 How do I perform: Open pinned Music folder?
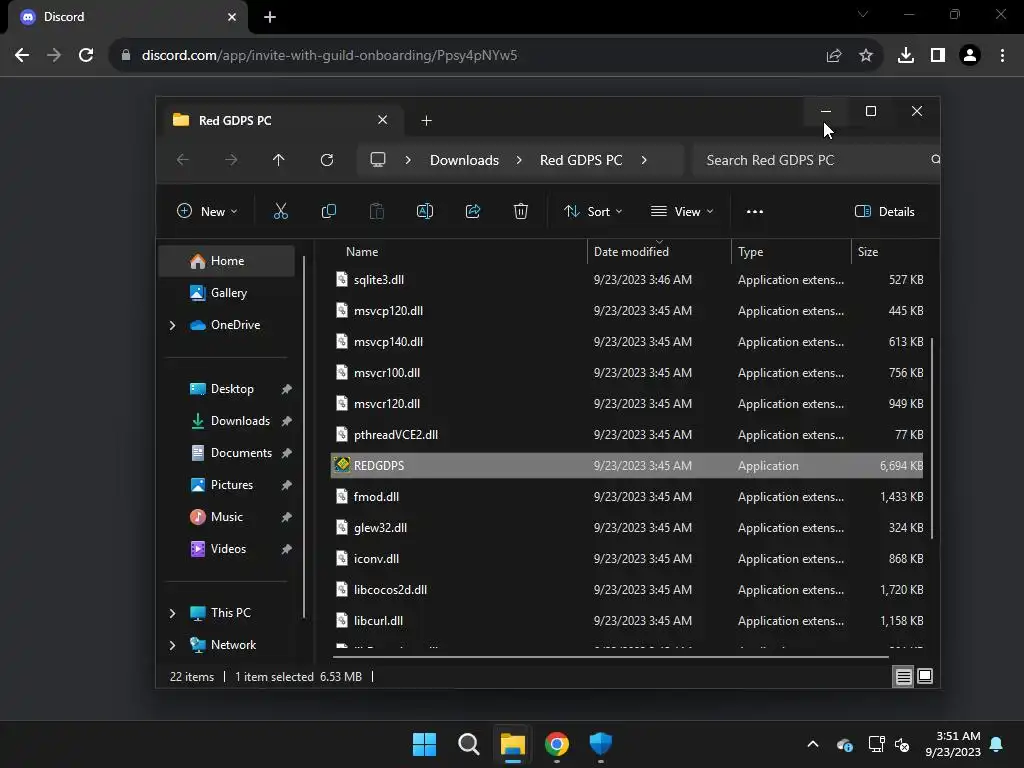[227, 517]
